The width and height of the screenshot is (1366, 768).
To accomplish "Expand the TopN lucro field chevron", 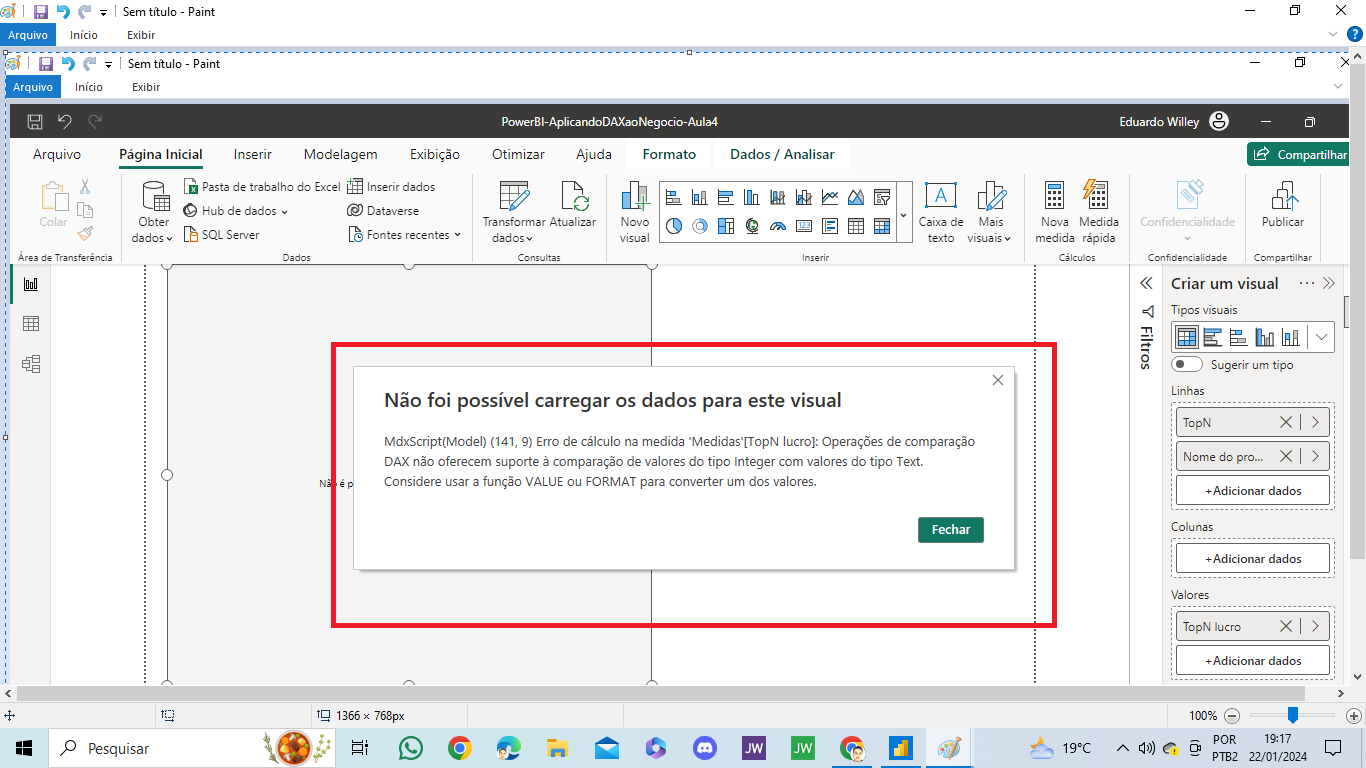I will point(1314,627).
